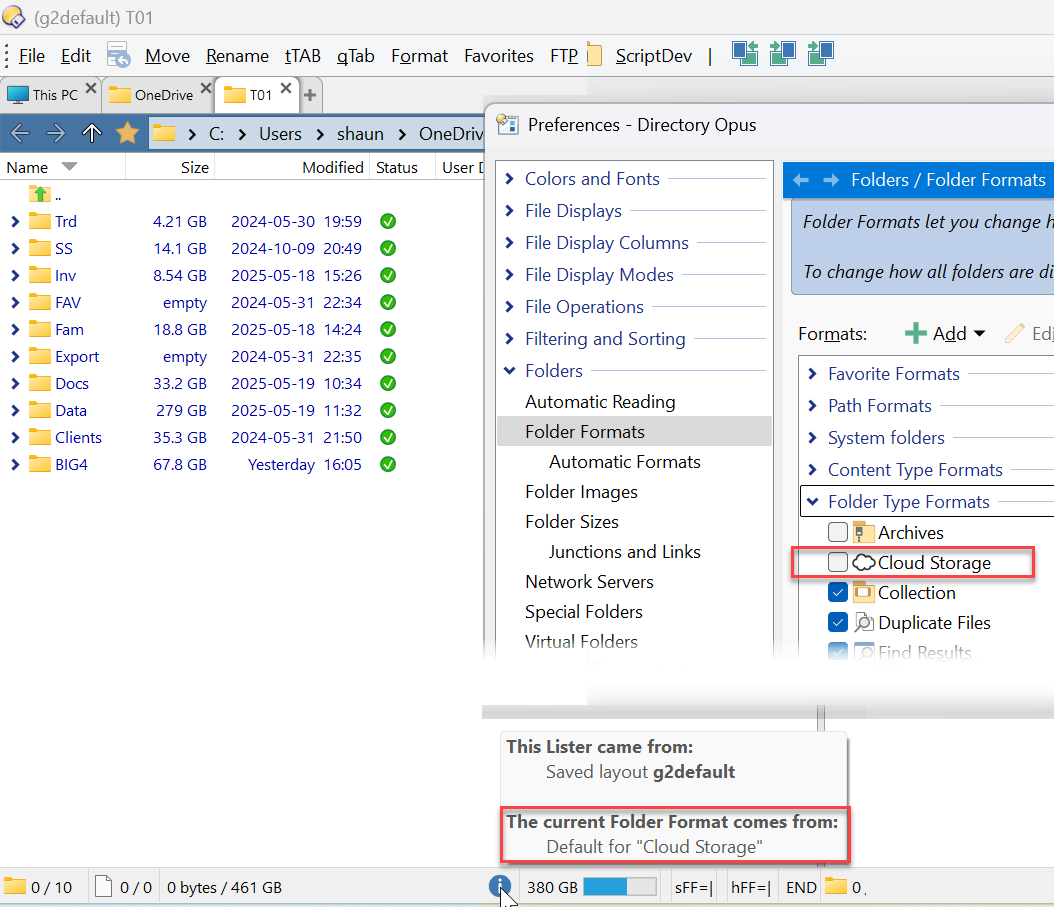Select Folder Sizes in Preferences tree
Image resolution: width=1054 pixels, height=907 pixels.
[x=571, y=522]
